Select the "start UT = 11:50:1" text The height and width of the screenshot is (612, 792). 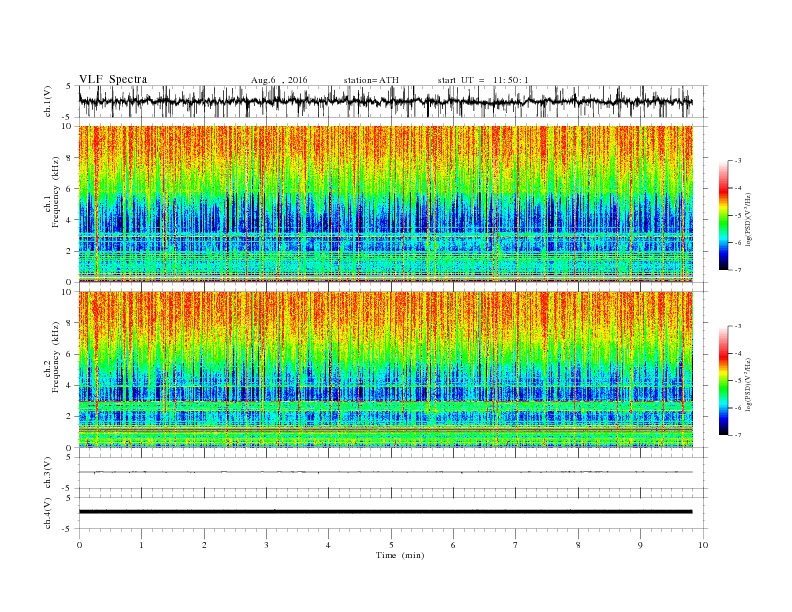click(x=483, y=80)
